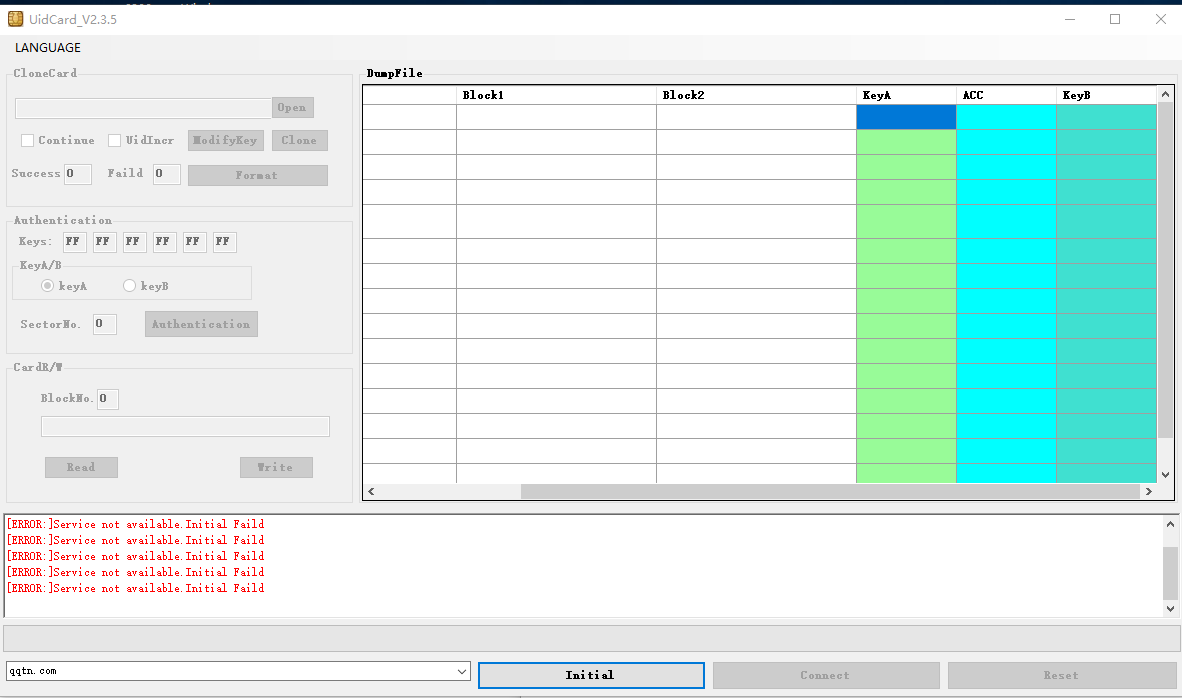Select the highlighted blue KeyA cell
This screenshot has height=698, width=1182.
pos(906,117)
